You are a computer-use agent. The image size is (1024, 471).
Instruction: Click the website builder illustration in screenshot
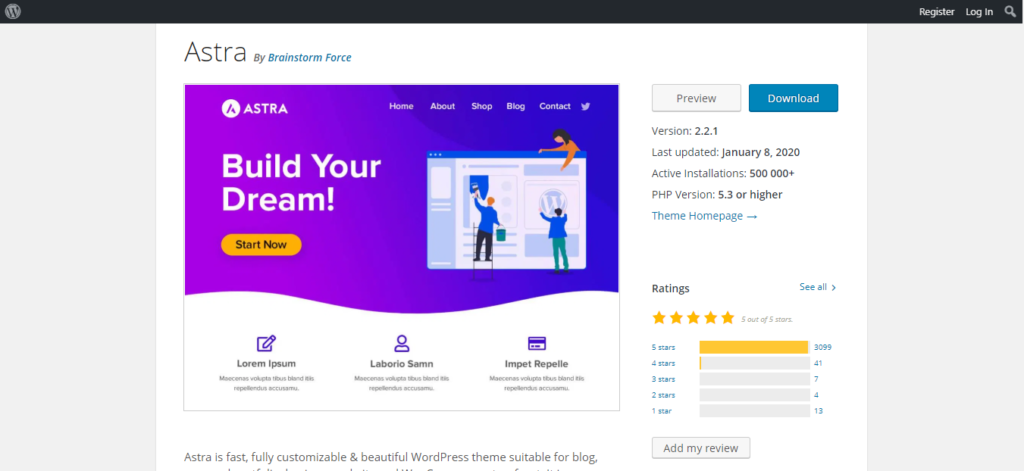tap(507, 204)
